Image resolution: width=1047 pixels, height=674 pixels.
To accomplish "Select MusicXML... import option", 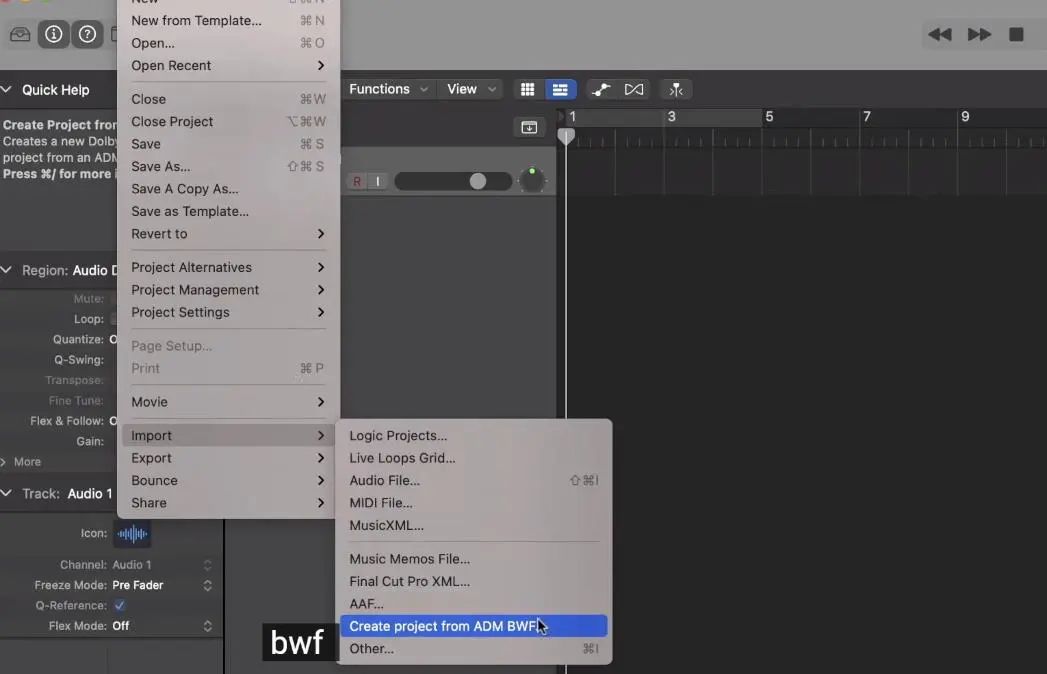I will click(473, 526).
